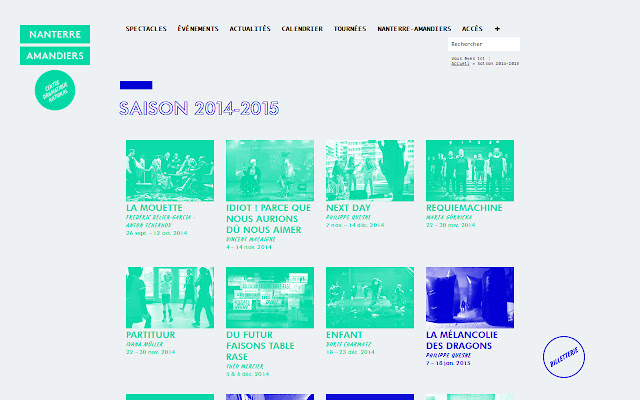Open the Tournées menu item
640x400 pixels.
(350, 29)
